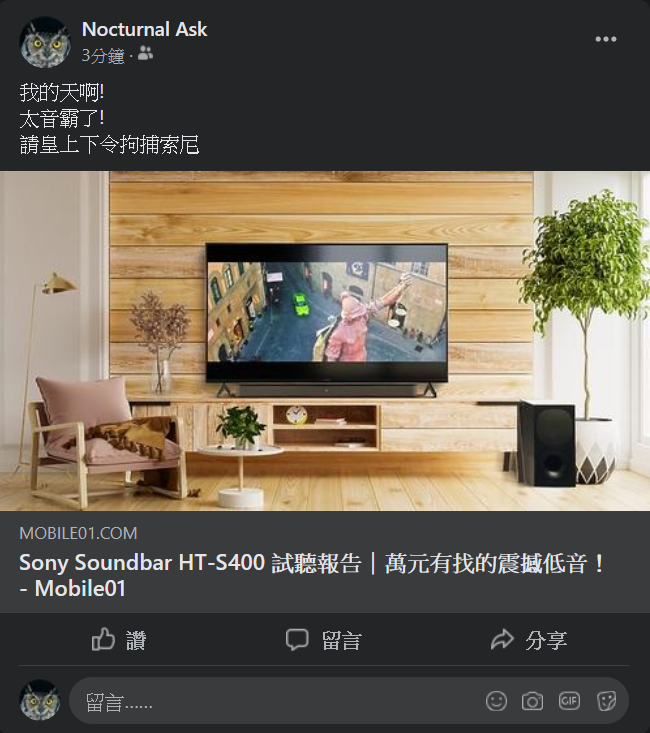Insert an emoji in the comment
The width and height of the screenshot is (650, 733).
[496, 701]
